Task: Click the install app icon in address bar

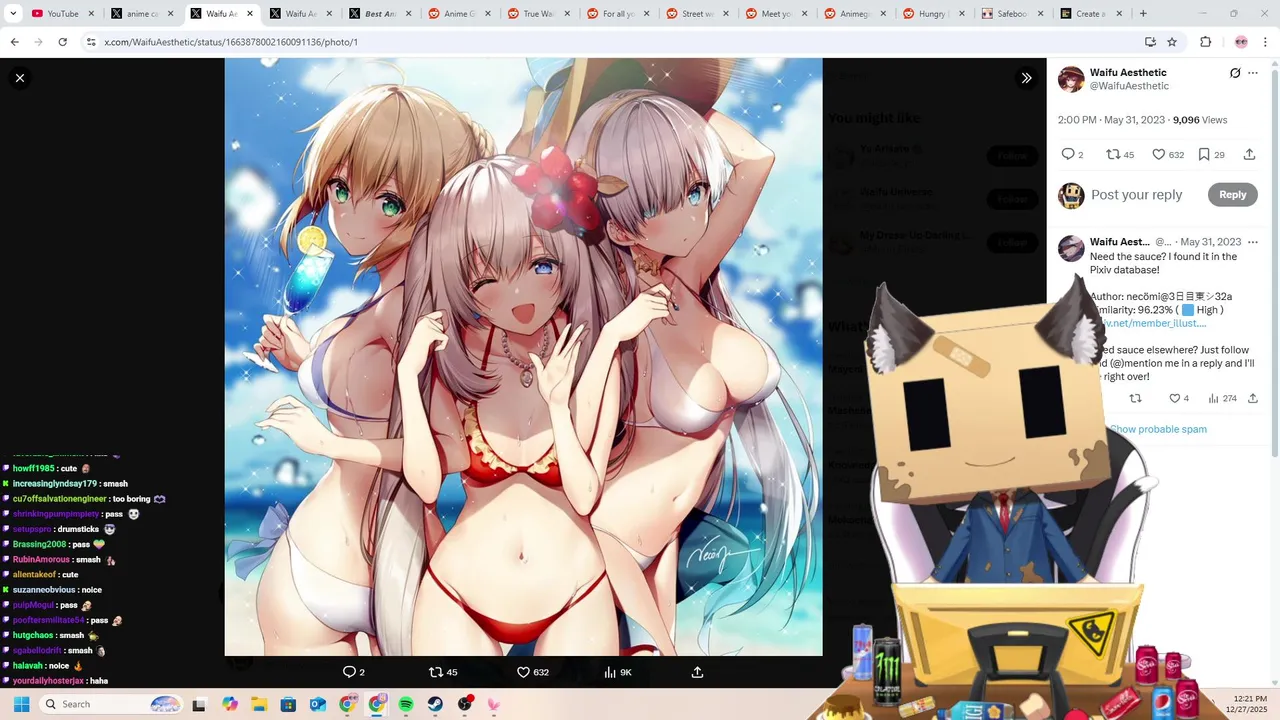Action: point(1150,42)
